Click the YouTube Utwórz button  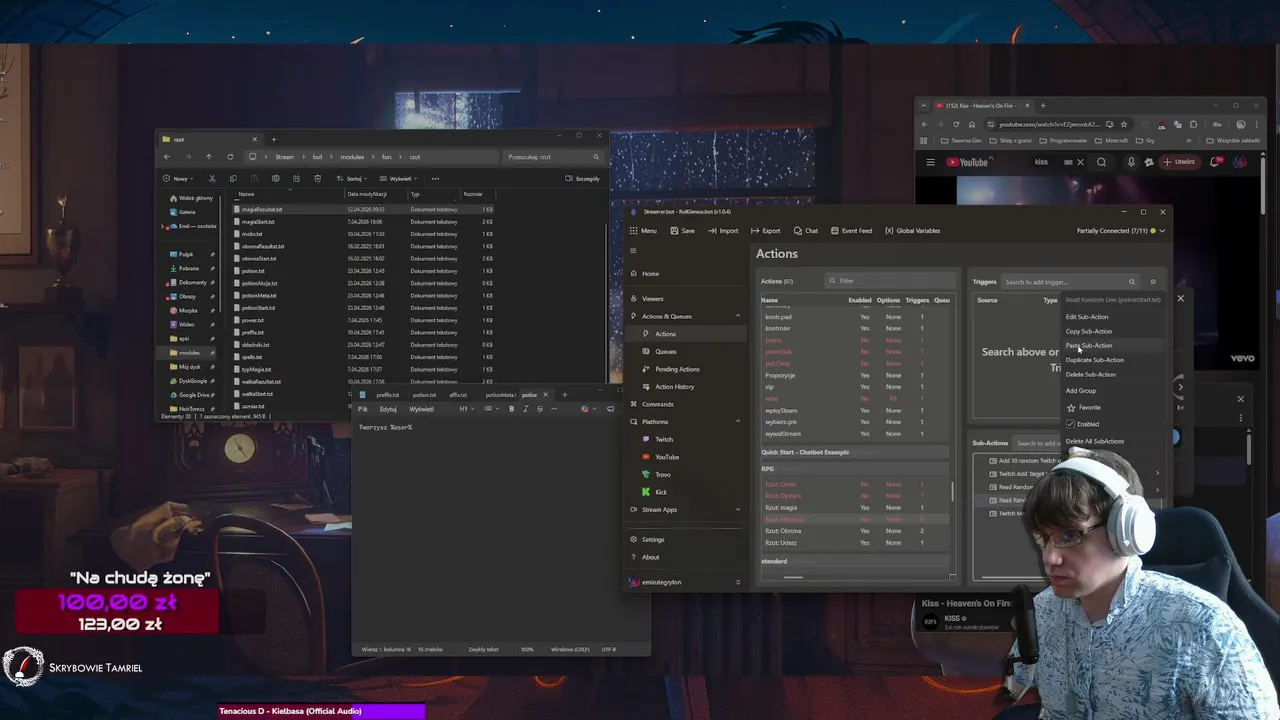tap(1179, 162)
